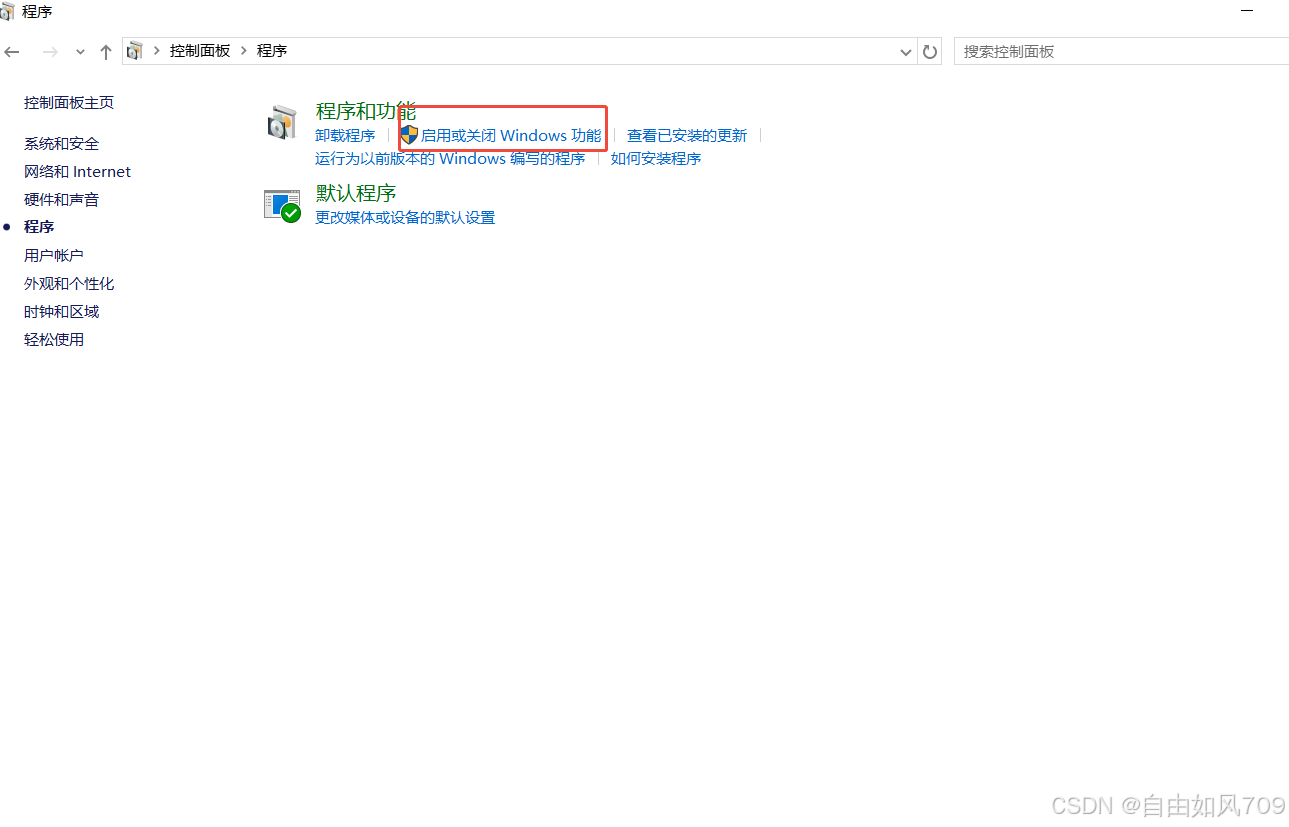1289x827 pixels.
Task: Open the 程序和功能 heading
Action: [x=366, y=111]
